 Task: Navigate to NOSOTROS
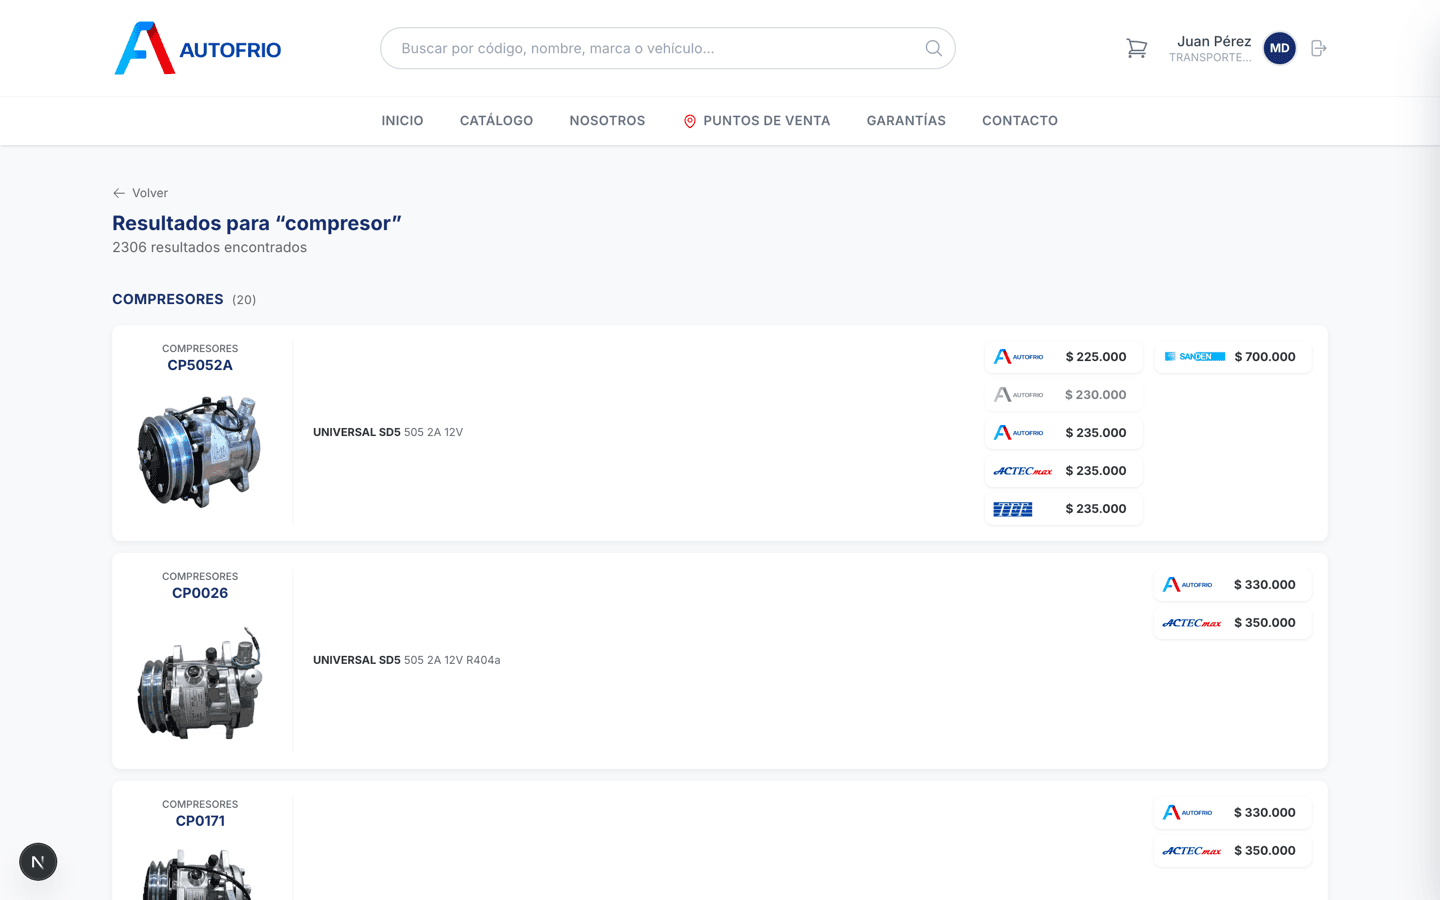(x=607, y=121)
